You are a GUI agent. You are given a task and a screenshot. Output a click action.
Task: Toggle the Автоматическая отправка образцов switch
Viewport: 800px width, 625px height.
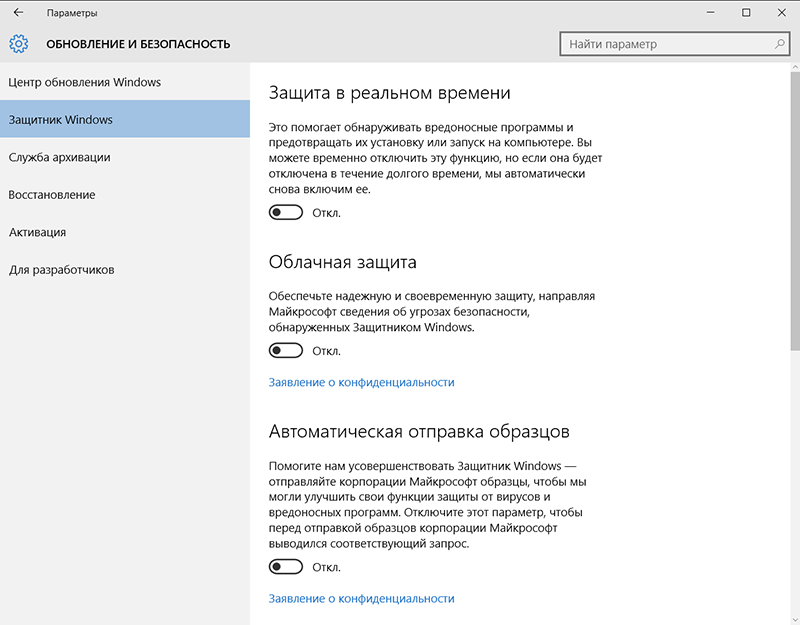(x=286, y=567)
